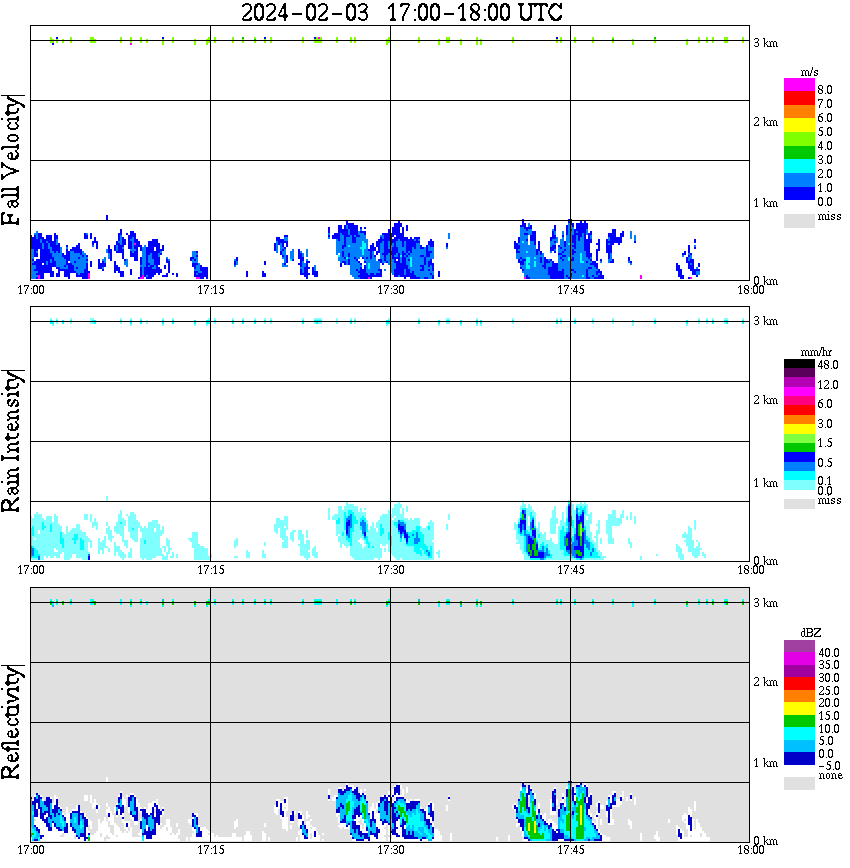Image resolution: width=850 pixels, height=868 pixels.
Task: Click the '17:30' tick under the Fall Velocity panel
Action: (x=390, y=290)
